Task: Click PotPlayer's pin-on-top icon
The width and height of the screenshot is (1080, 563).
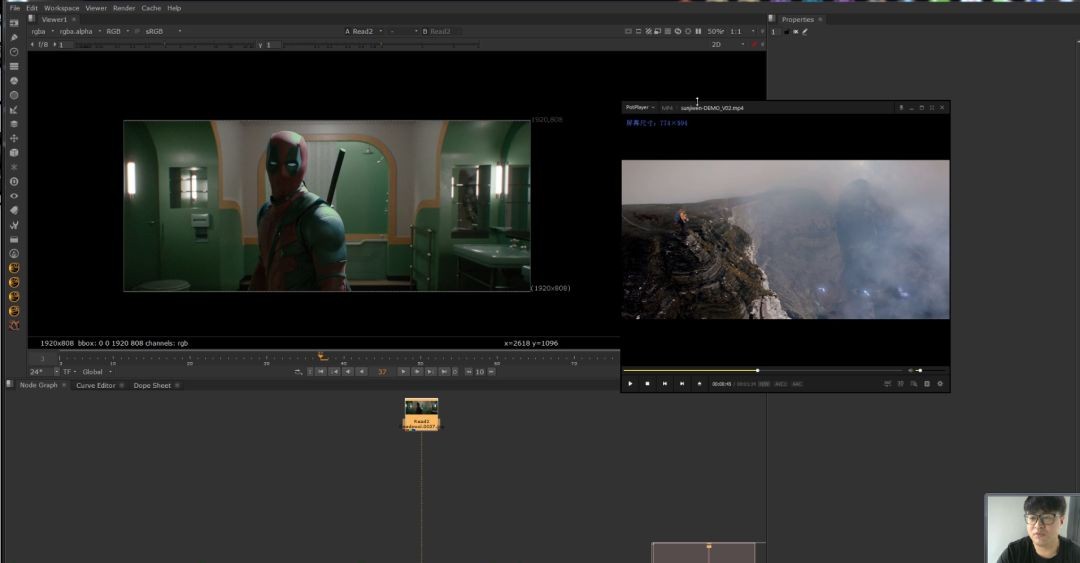Action: pos(901,108)
